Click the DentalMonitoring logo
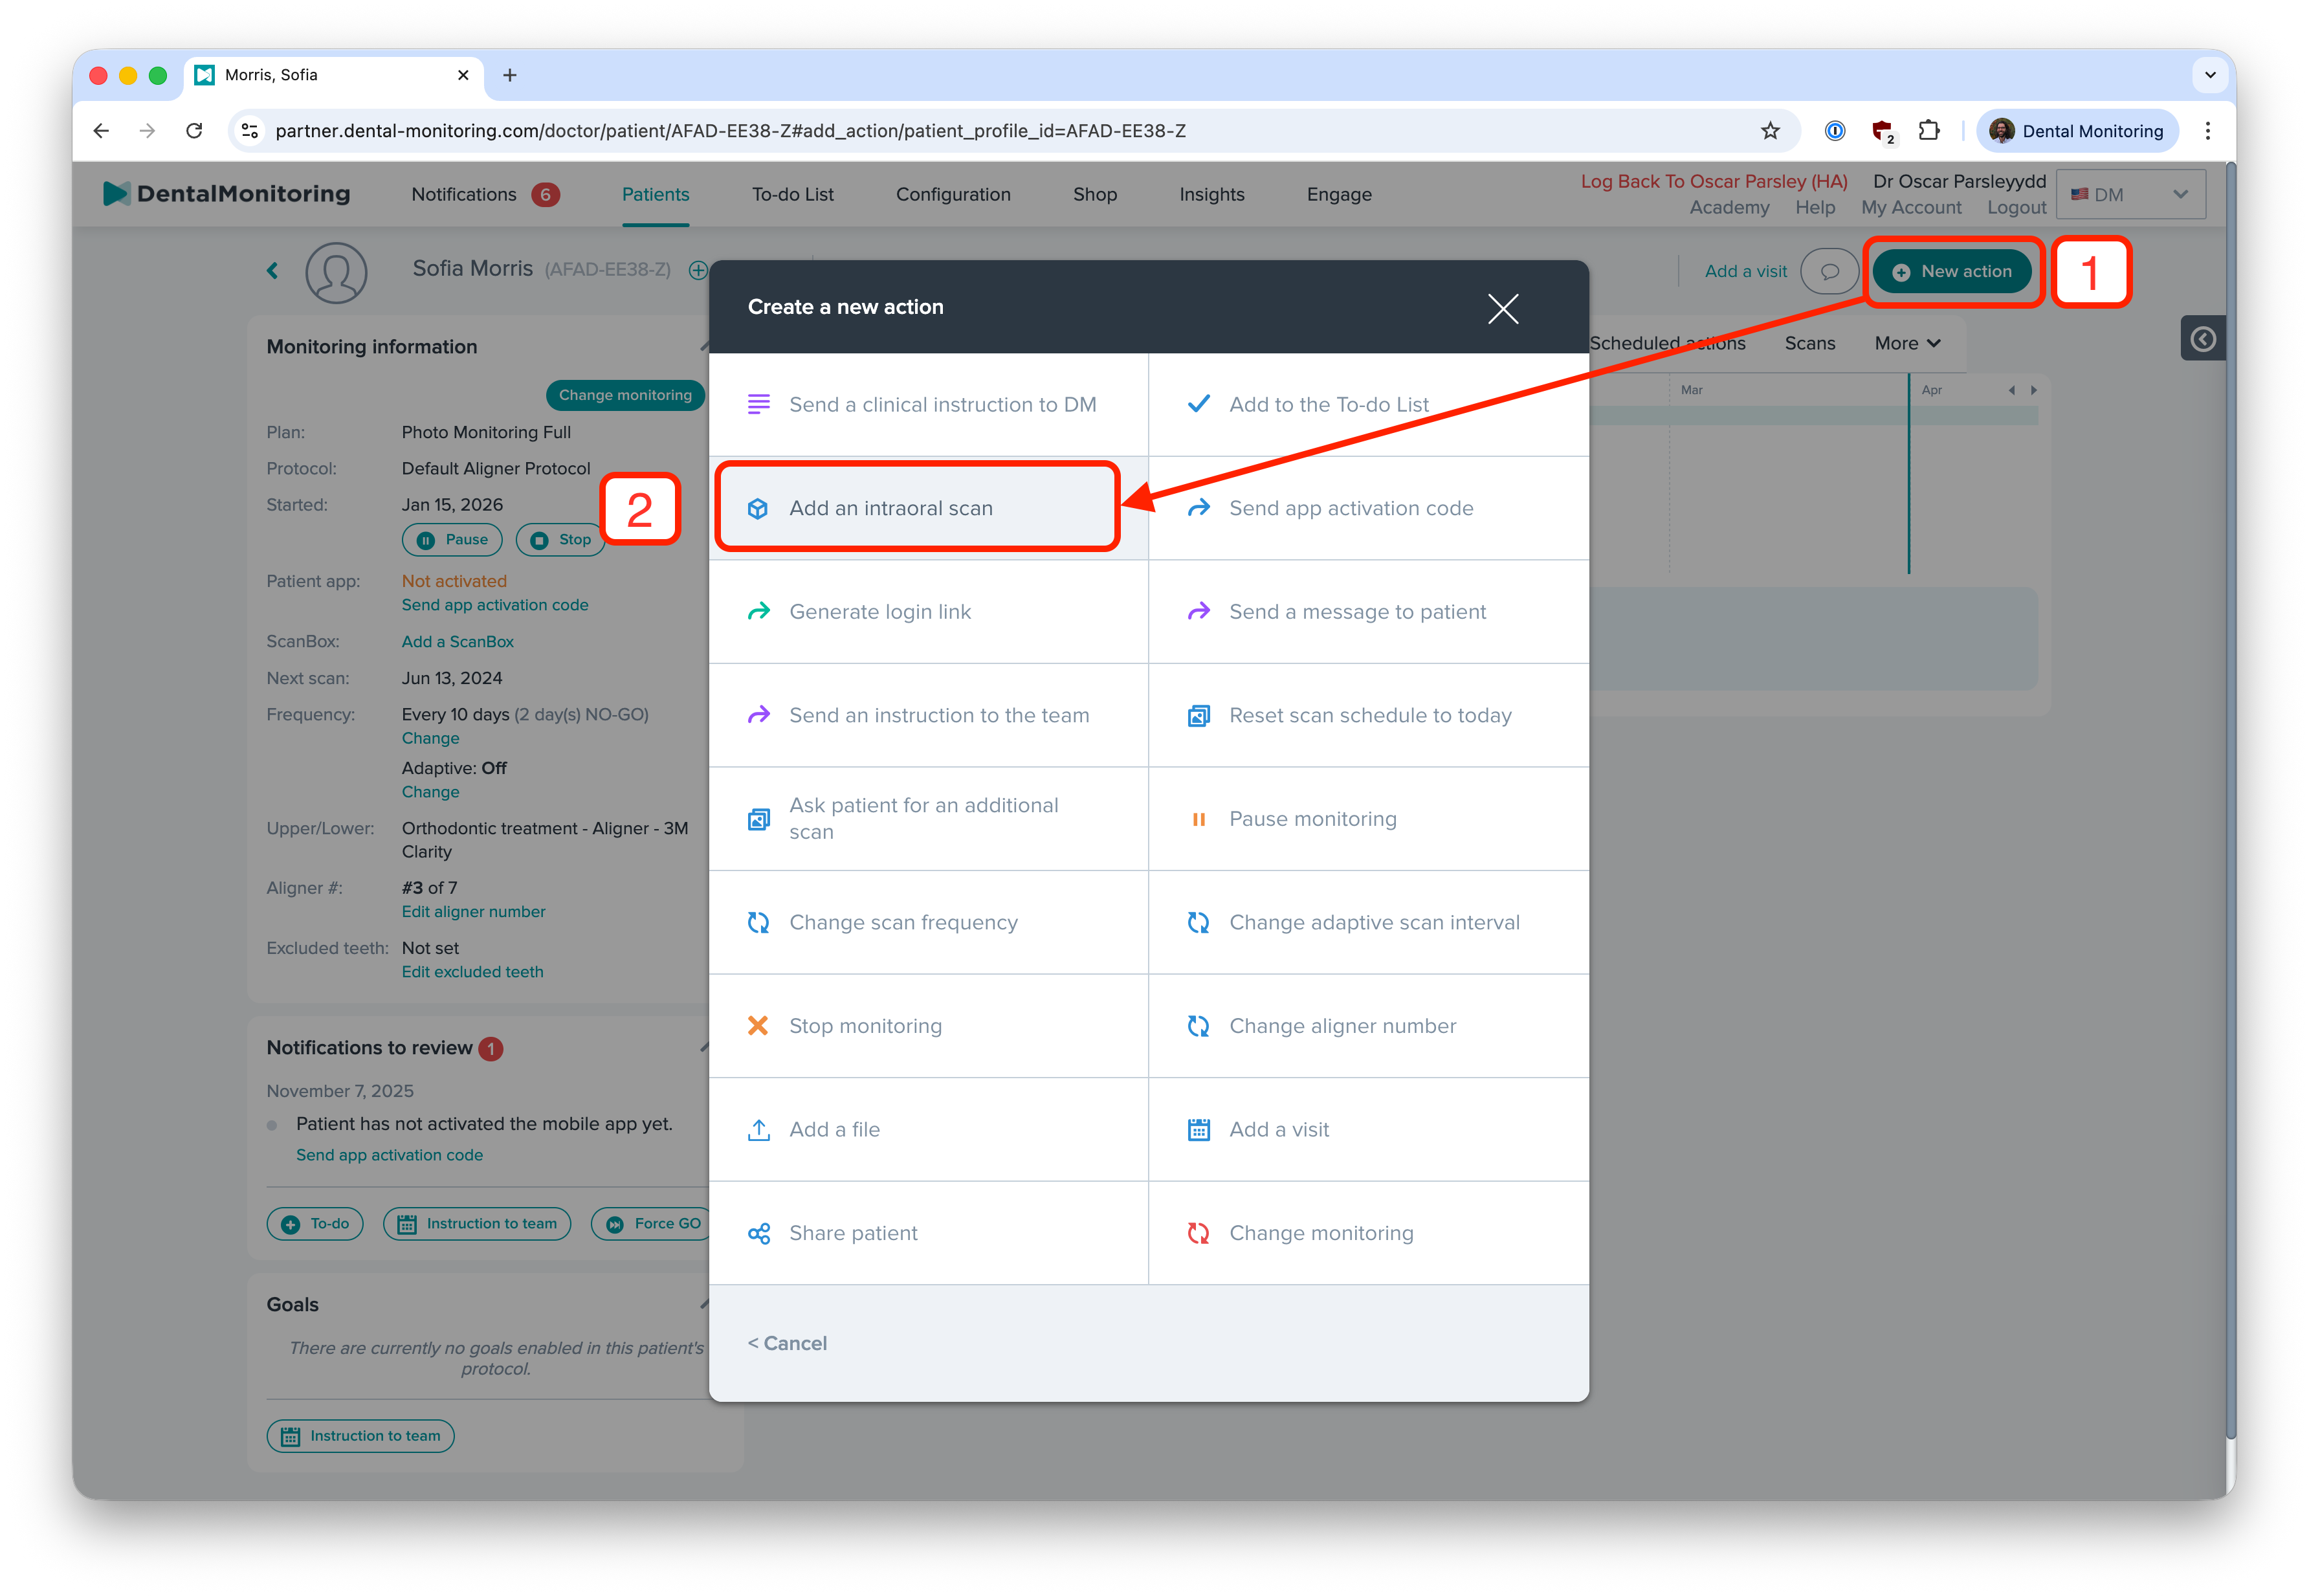 227,194
